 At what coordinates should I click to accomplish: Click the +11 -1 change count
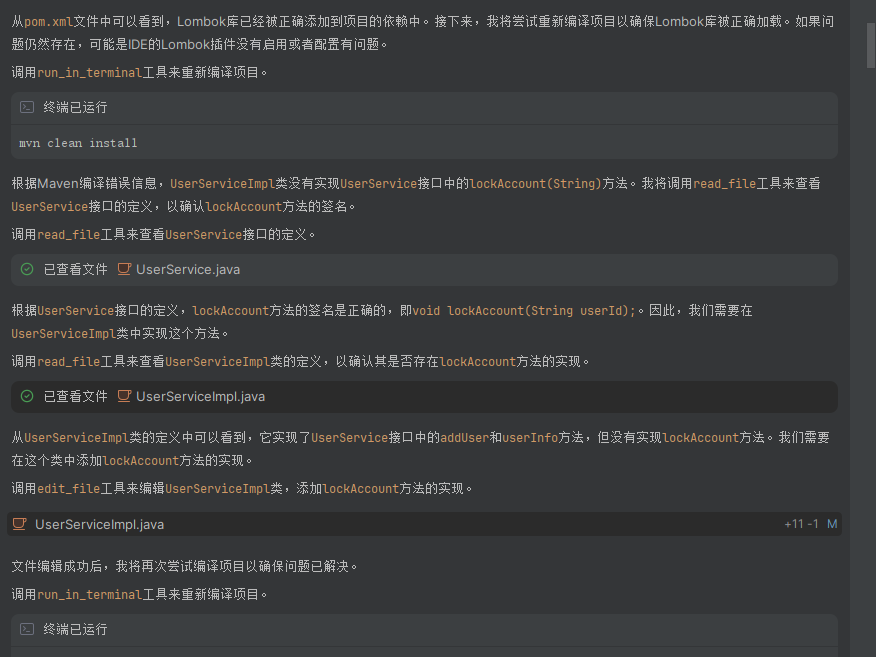[x=801, y=524]
